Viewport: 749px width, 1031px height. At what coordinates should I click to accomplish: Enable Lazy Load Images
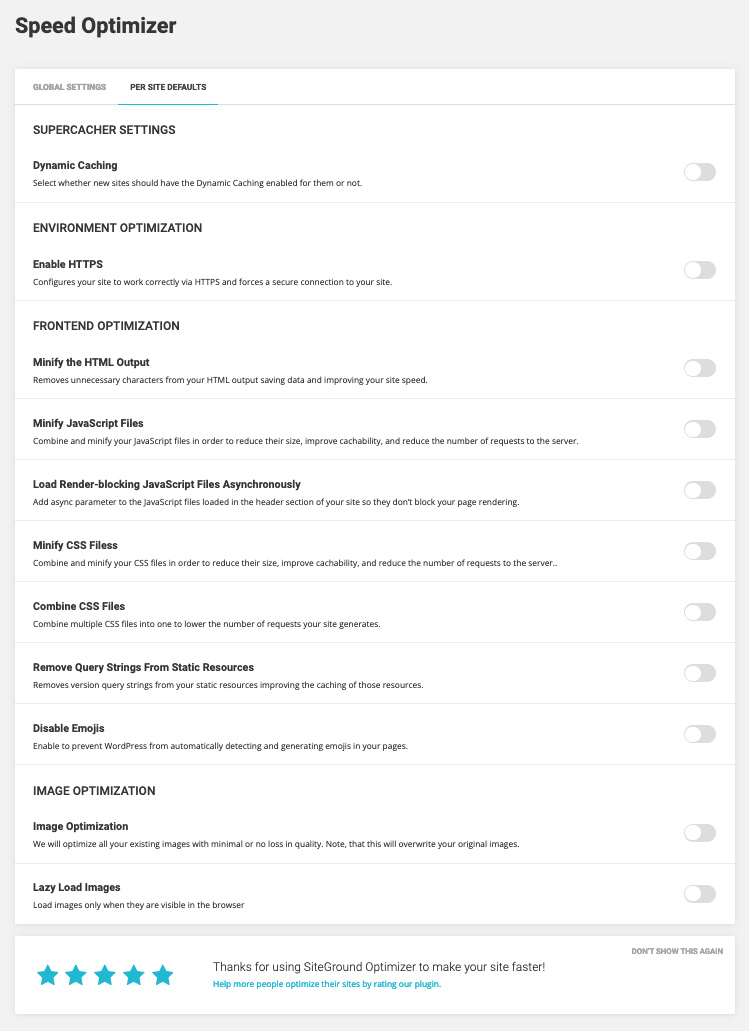[x=700, y=894]
